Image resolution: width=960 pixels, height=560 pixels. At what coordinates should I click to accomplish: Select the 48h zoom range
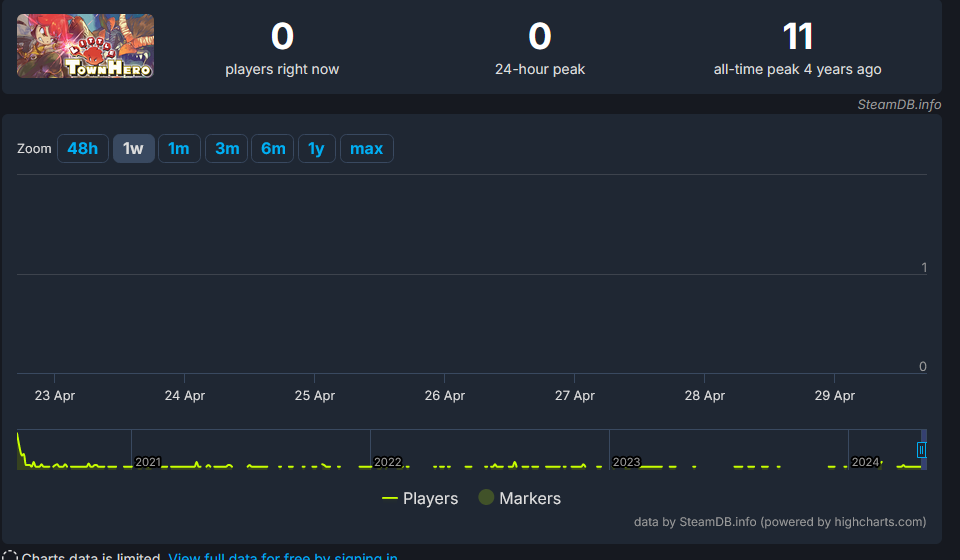tap(83, 149)
